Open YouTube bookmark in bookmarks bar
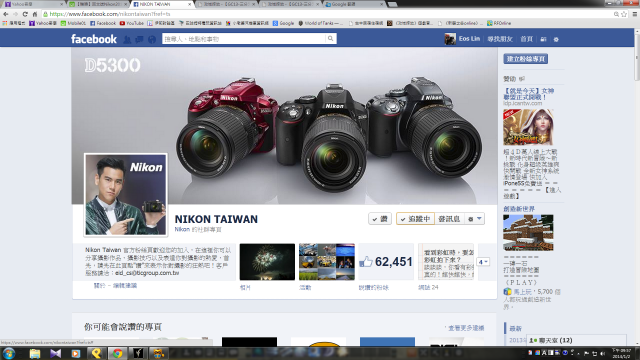The width and height of the screenshot is (640, 360). (132, 23)
